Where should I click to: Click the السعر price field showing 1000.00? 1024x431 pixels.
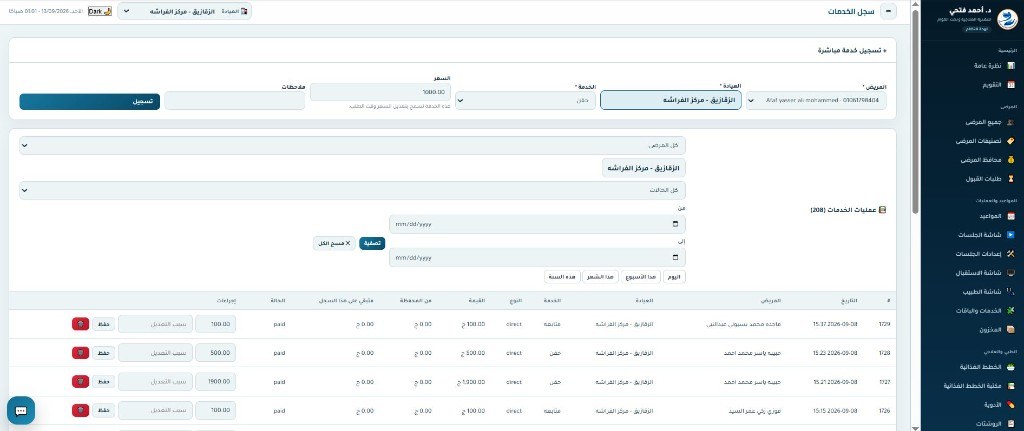(x=380, y=92)
